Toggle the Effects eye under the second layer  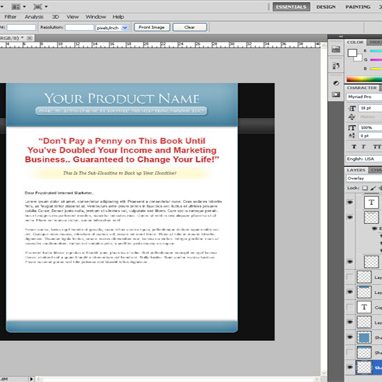(x=374, y=228)
